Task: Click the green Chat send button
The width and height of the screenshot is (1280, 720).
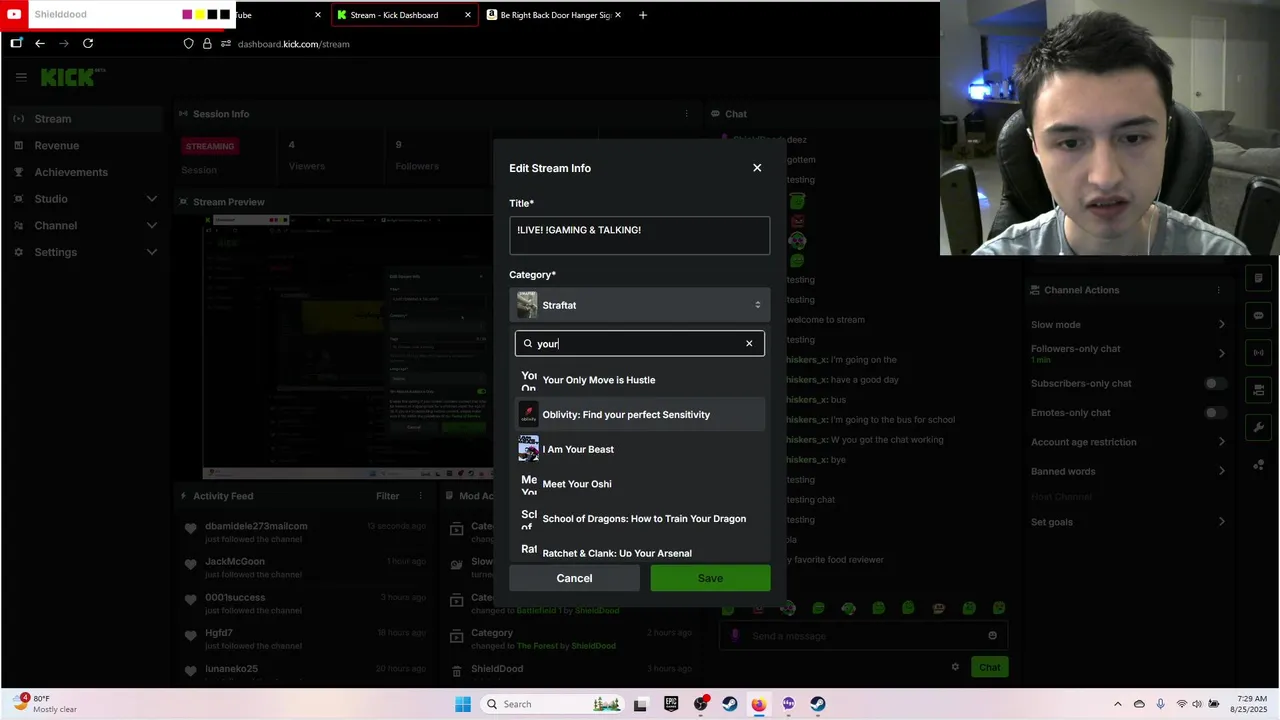Action: point(989,667)
